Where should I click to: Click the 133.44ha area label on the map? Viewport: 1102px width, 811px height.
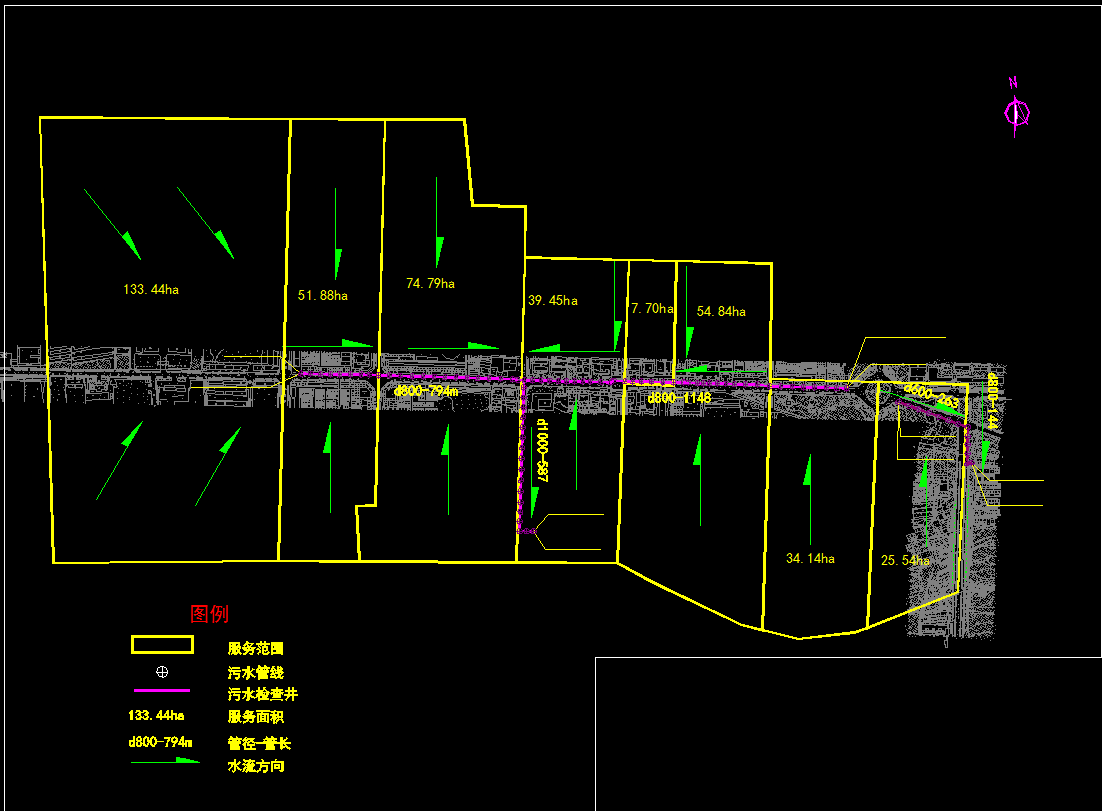click(x=151, y=290)
